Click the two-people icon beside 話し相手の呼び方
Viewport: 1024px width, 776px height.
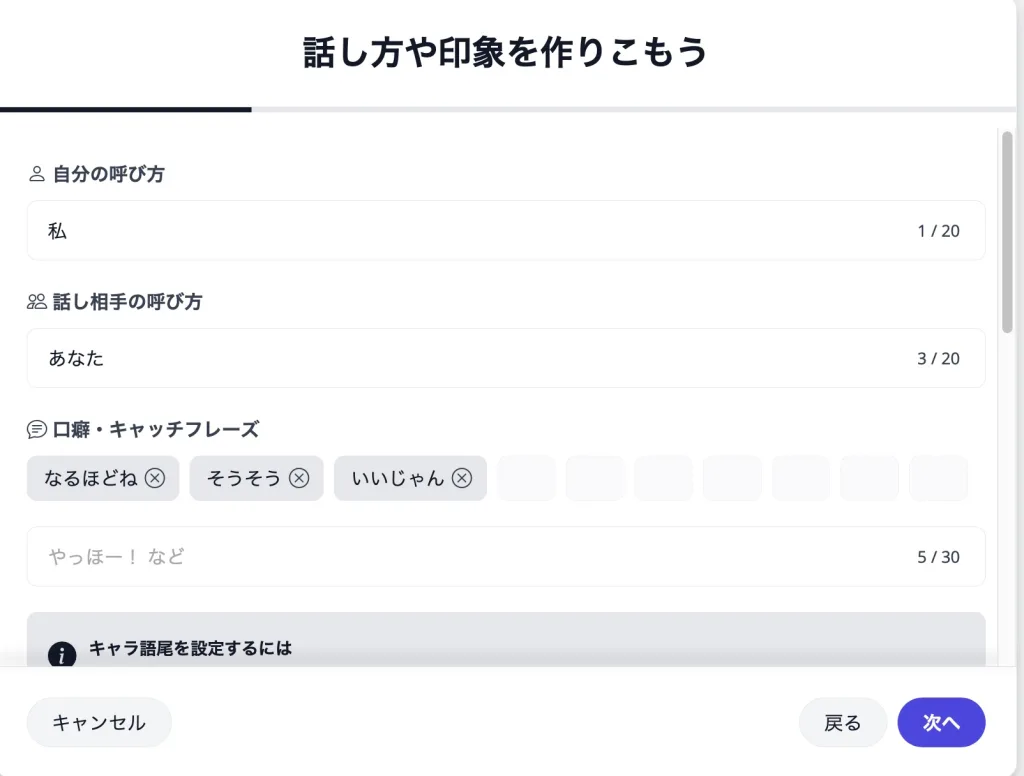(x=37, y=302)
